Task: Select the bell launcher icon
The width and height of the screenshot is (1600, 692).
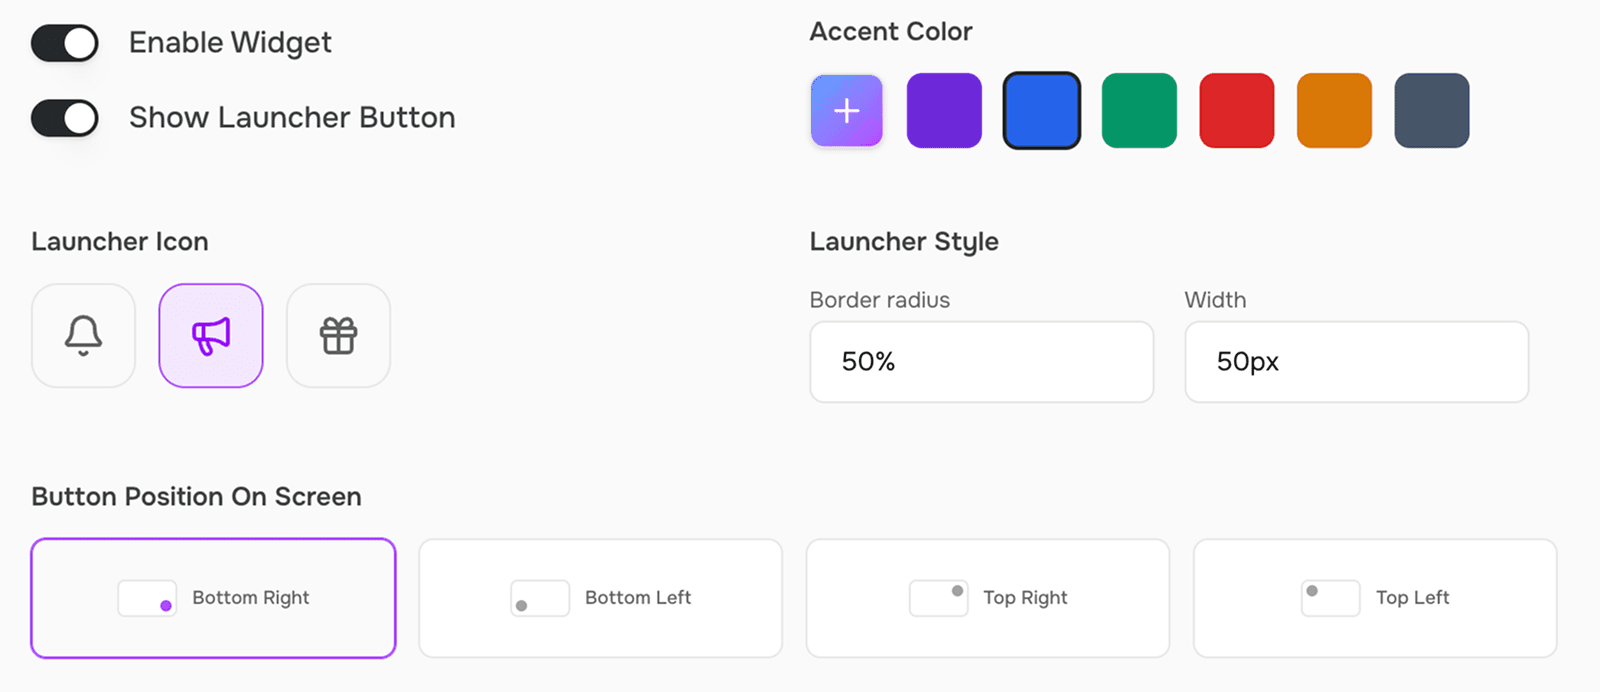Action: 83,335
